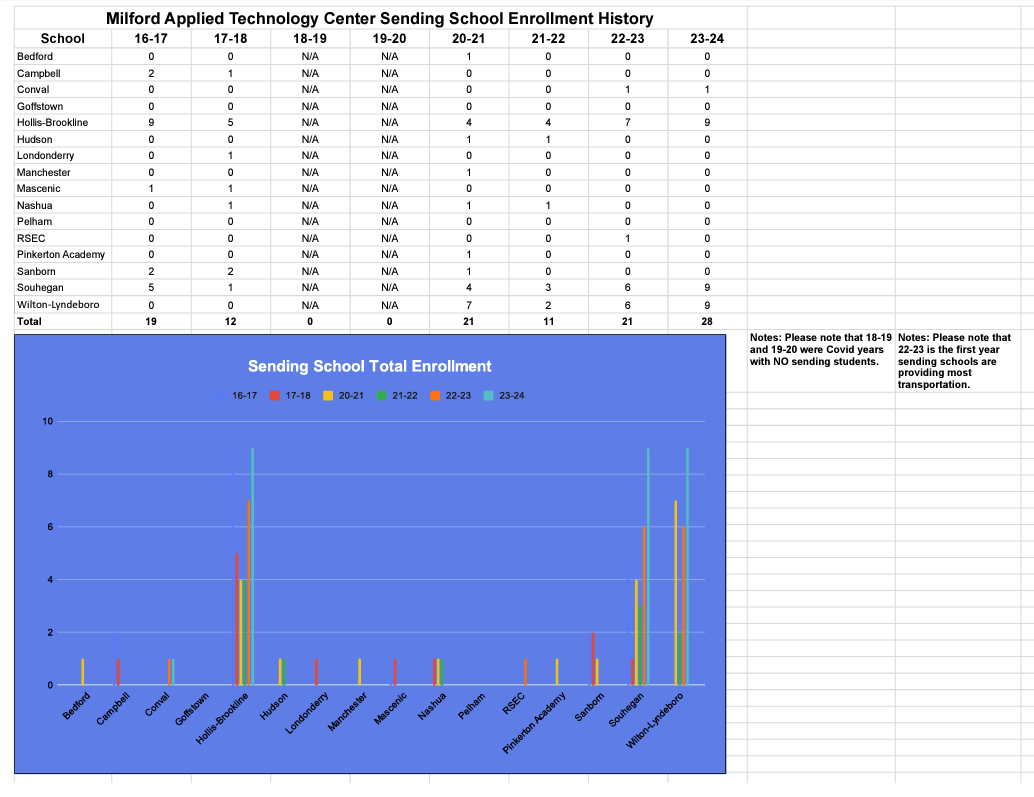Click the Mascenic row label in the table
The width and height of the screenshot is (1034, 797).
[39, 189]
